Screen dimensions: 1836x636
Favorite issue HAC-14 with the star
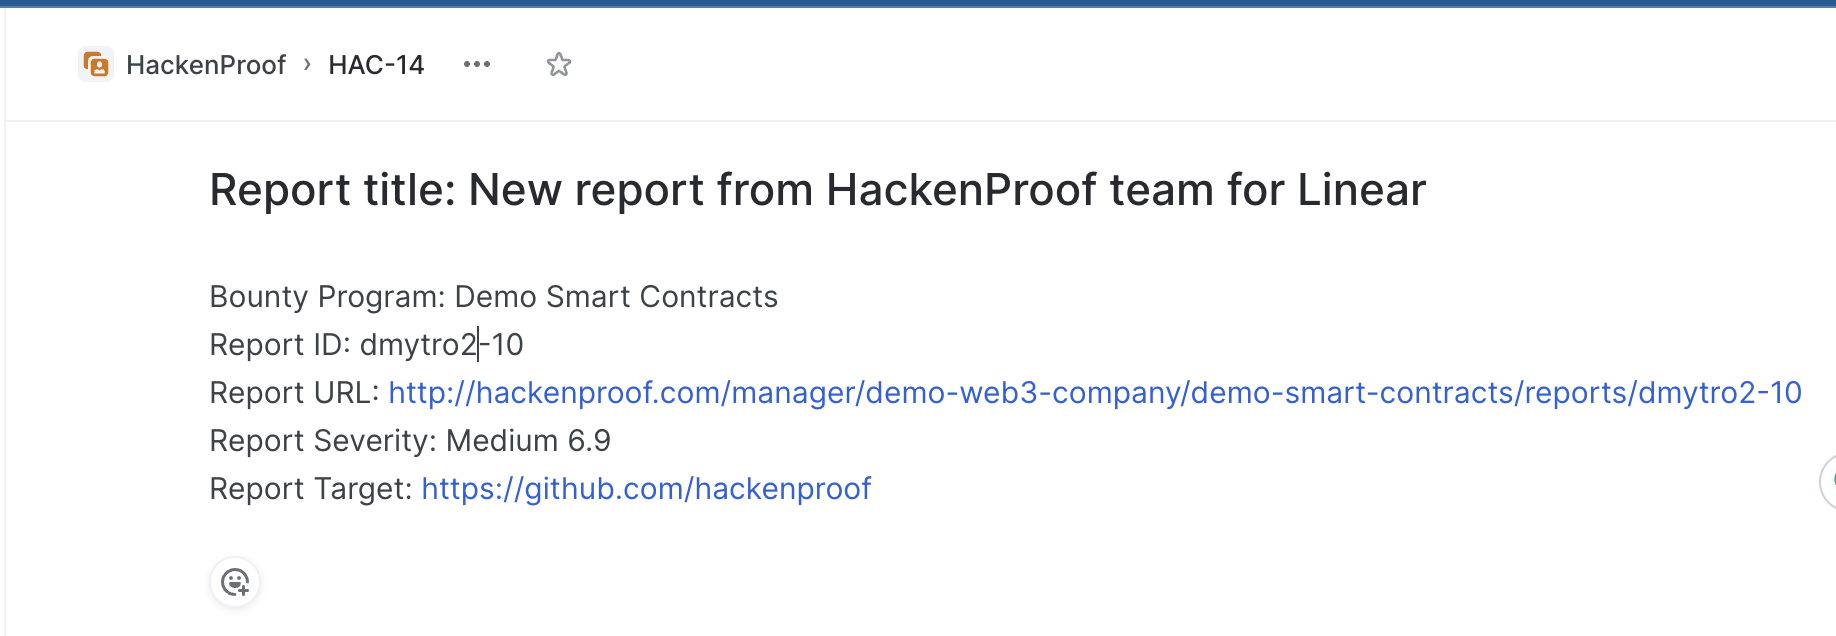point(559,65)
